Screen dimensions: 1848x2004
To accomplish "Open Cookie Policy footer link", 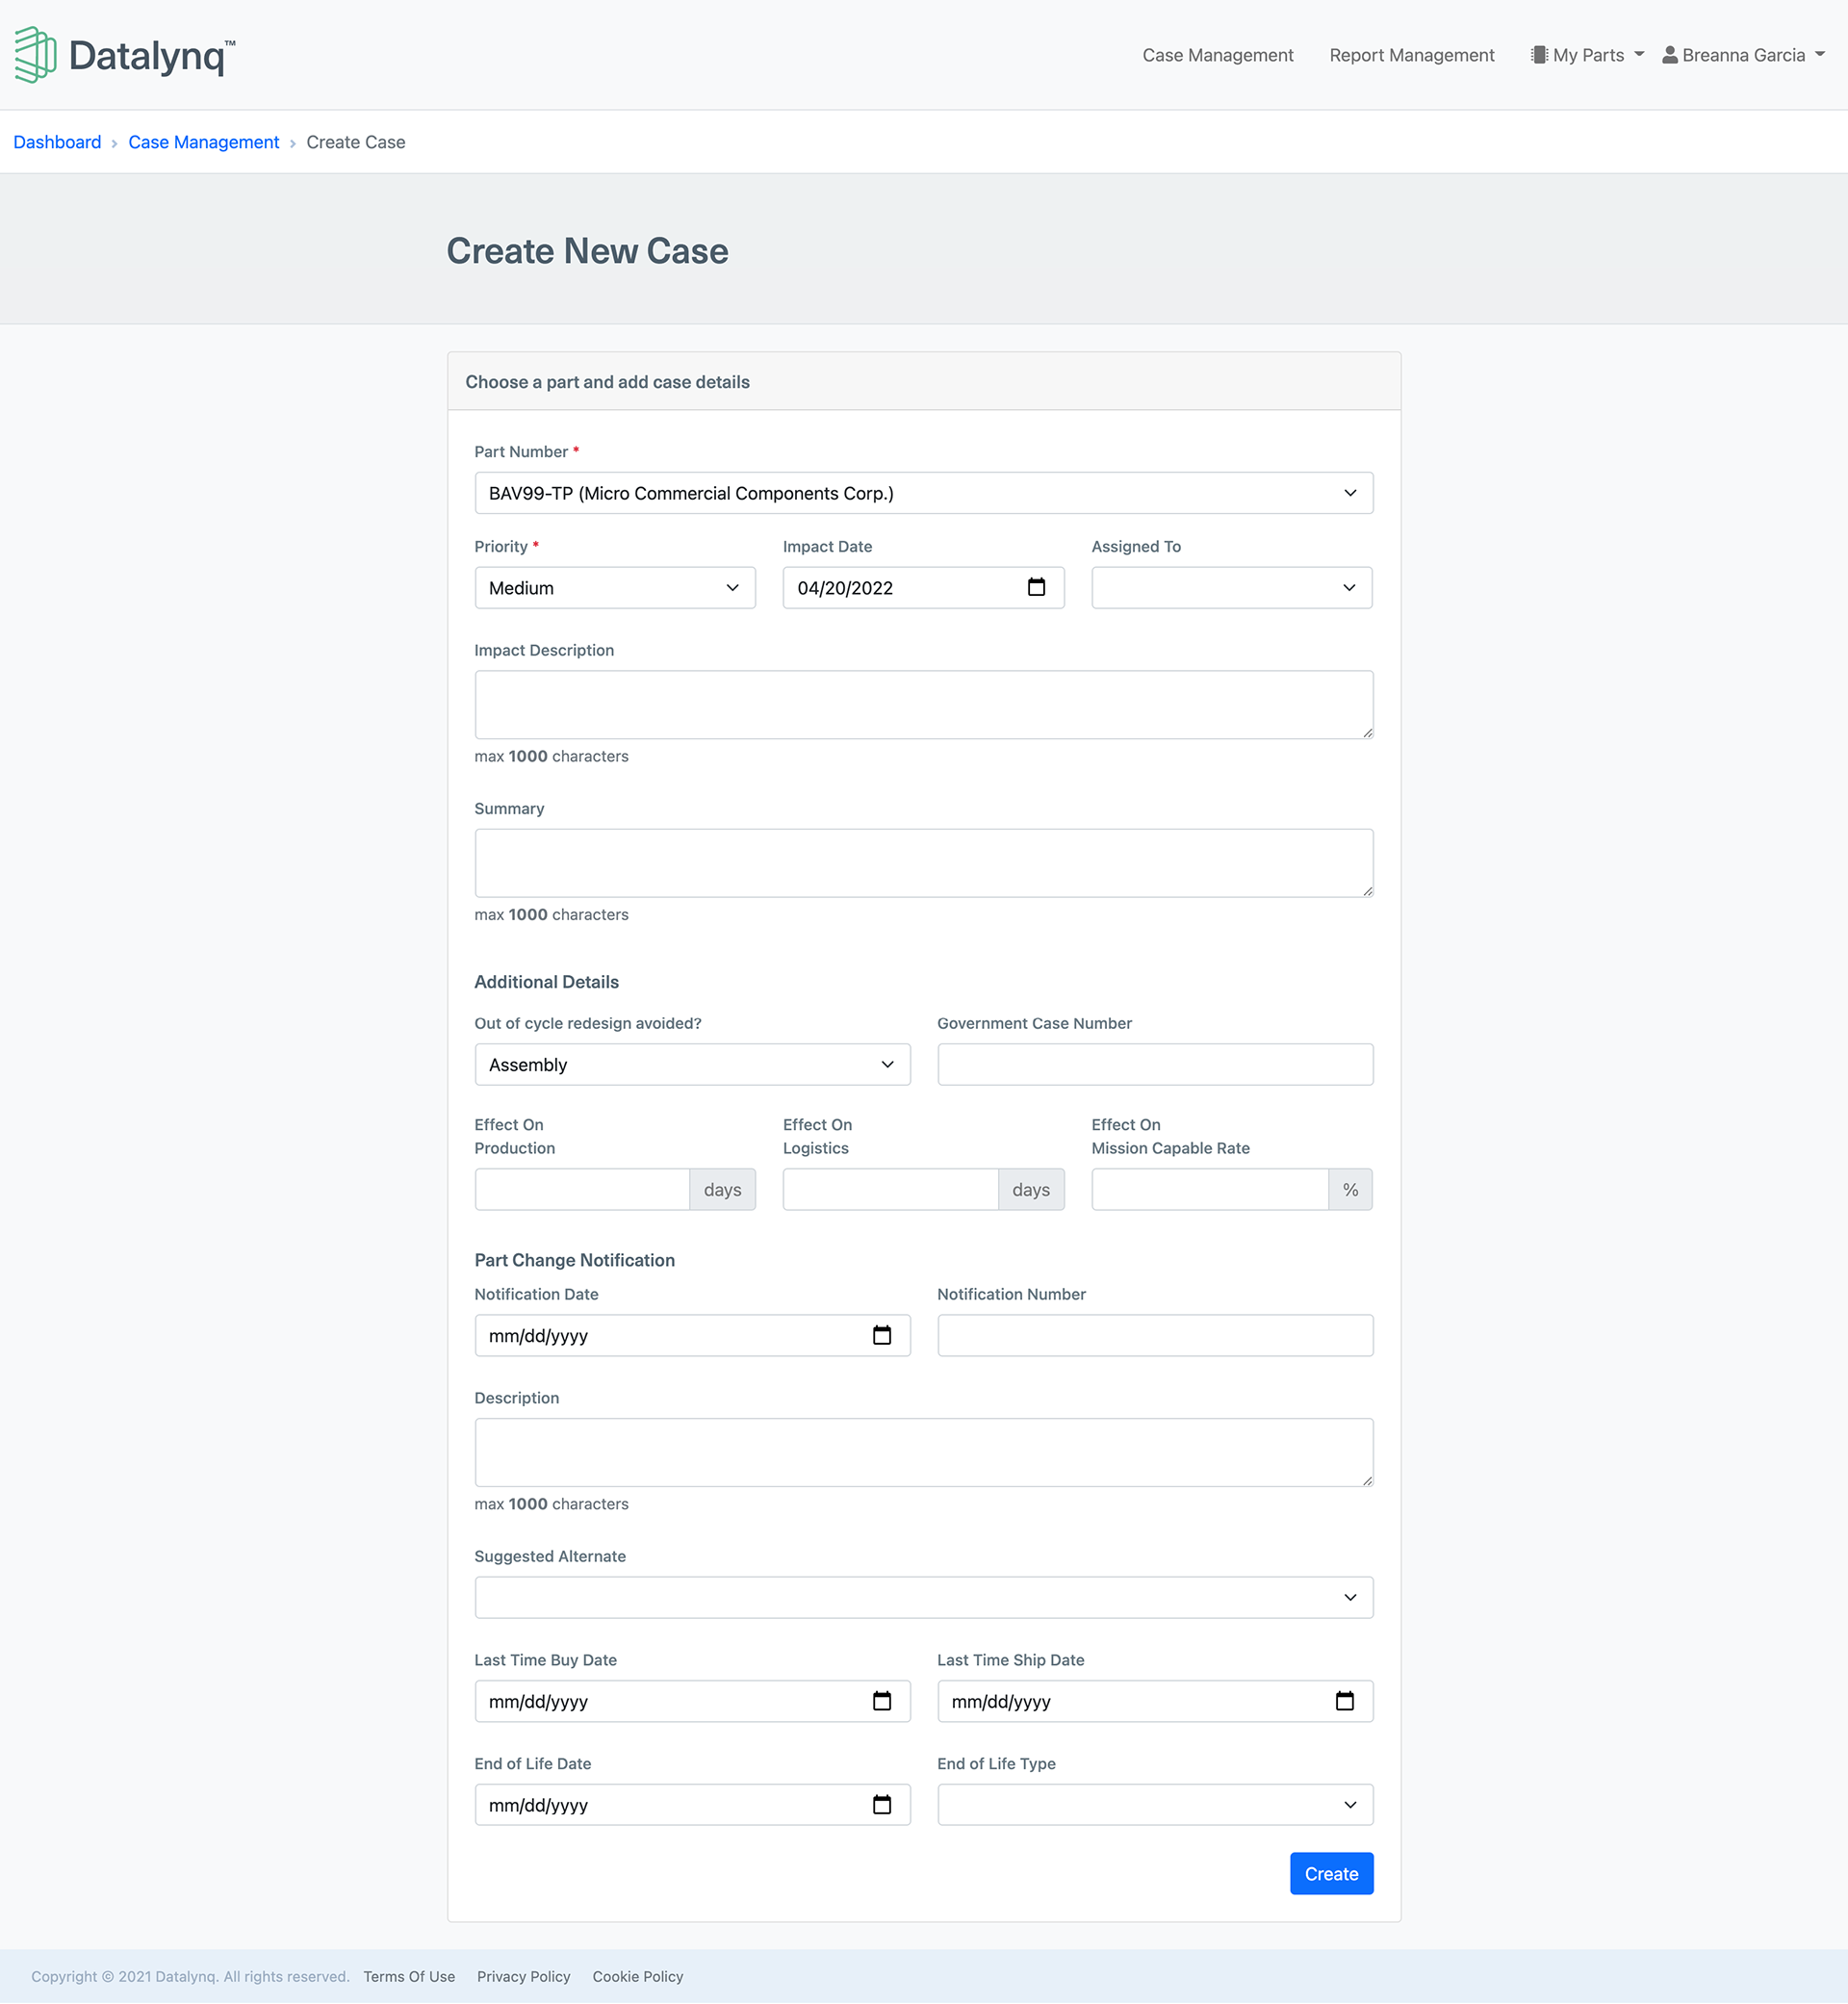I will click(638, 1977).
